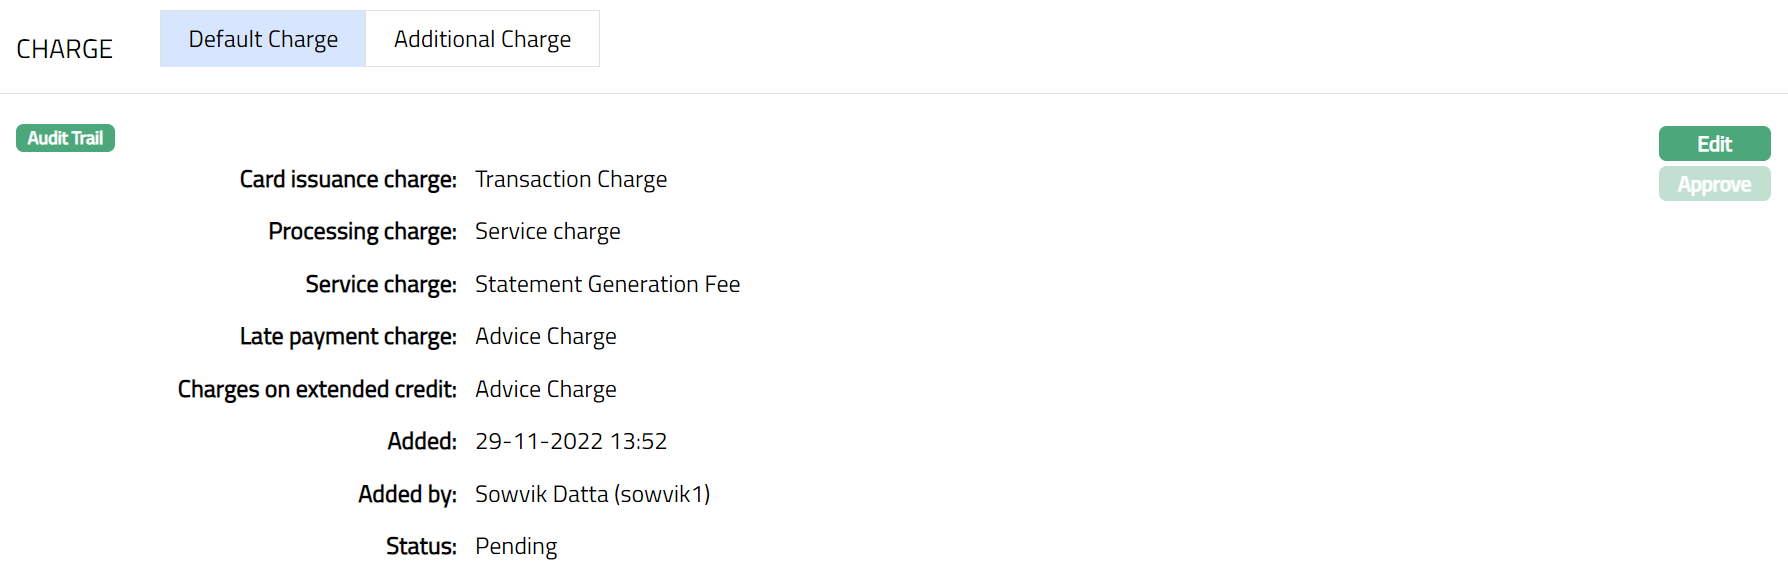The width and height of the screenshot is (1788, 572).
Task: Open the Additional Charge tab
Action: (x=482, y=39)
